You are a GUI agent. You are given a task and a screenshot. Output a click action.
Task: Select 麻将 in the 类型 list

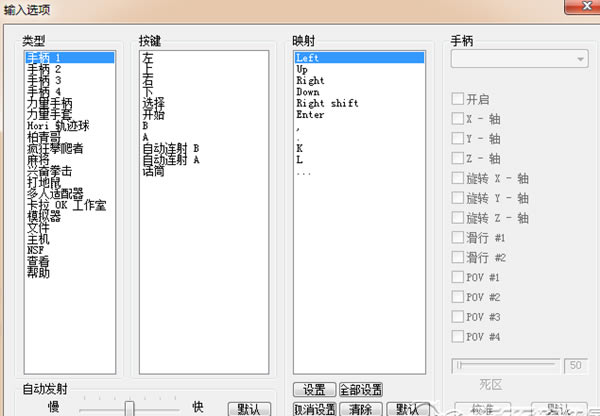38,160
